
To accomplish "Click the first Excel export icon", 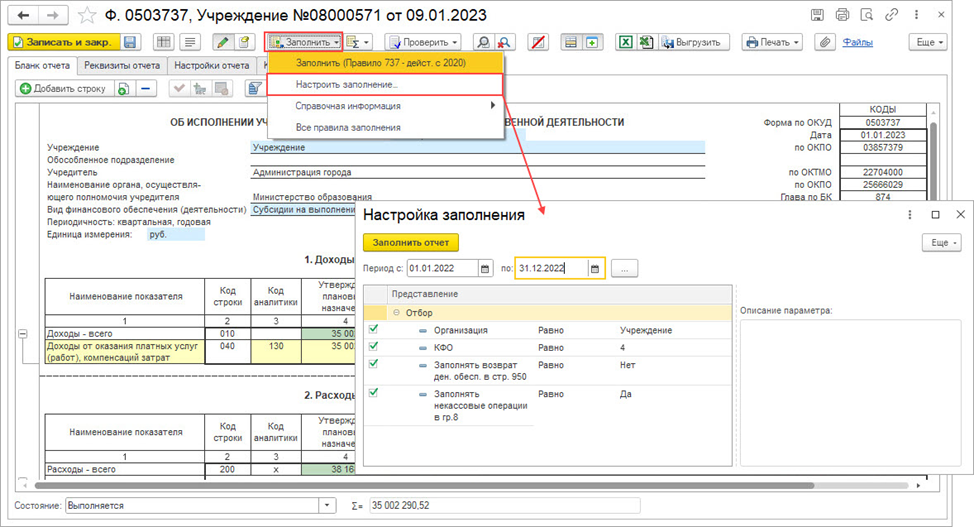I will (626, 42).
